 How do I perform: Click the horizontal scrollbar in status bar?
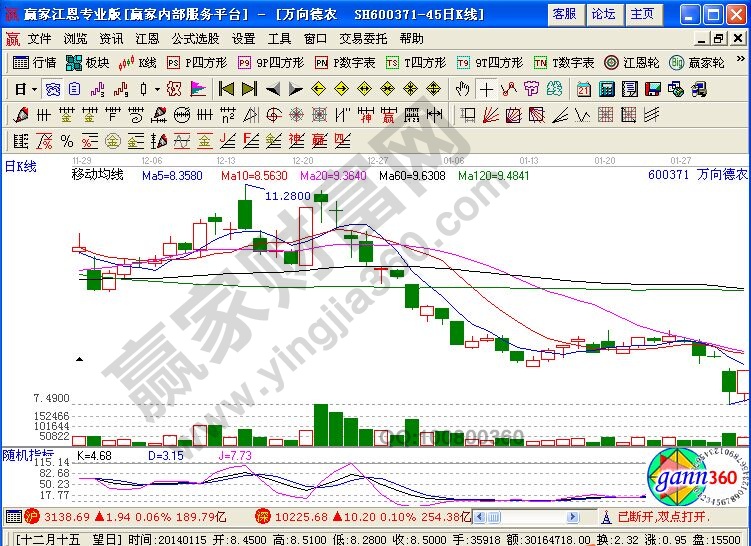click(540, 517)
